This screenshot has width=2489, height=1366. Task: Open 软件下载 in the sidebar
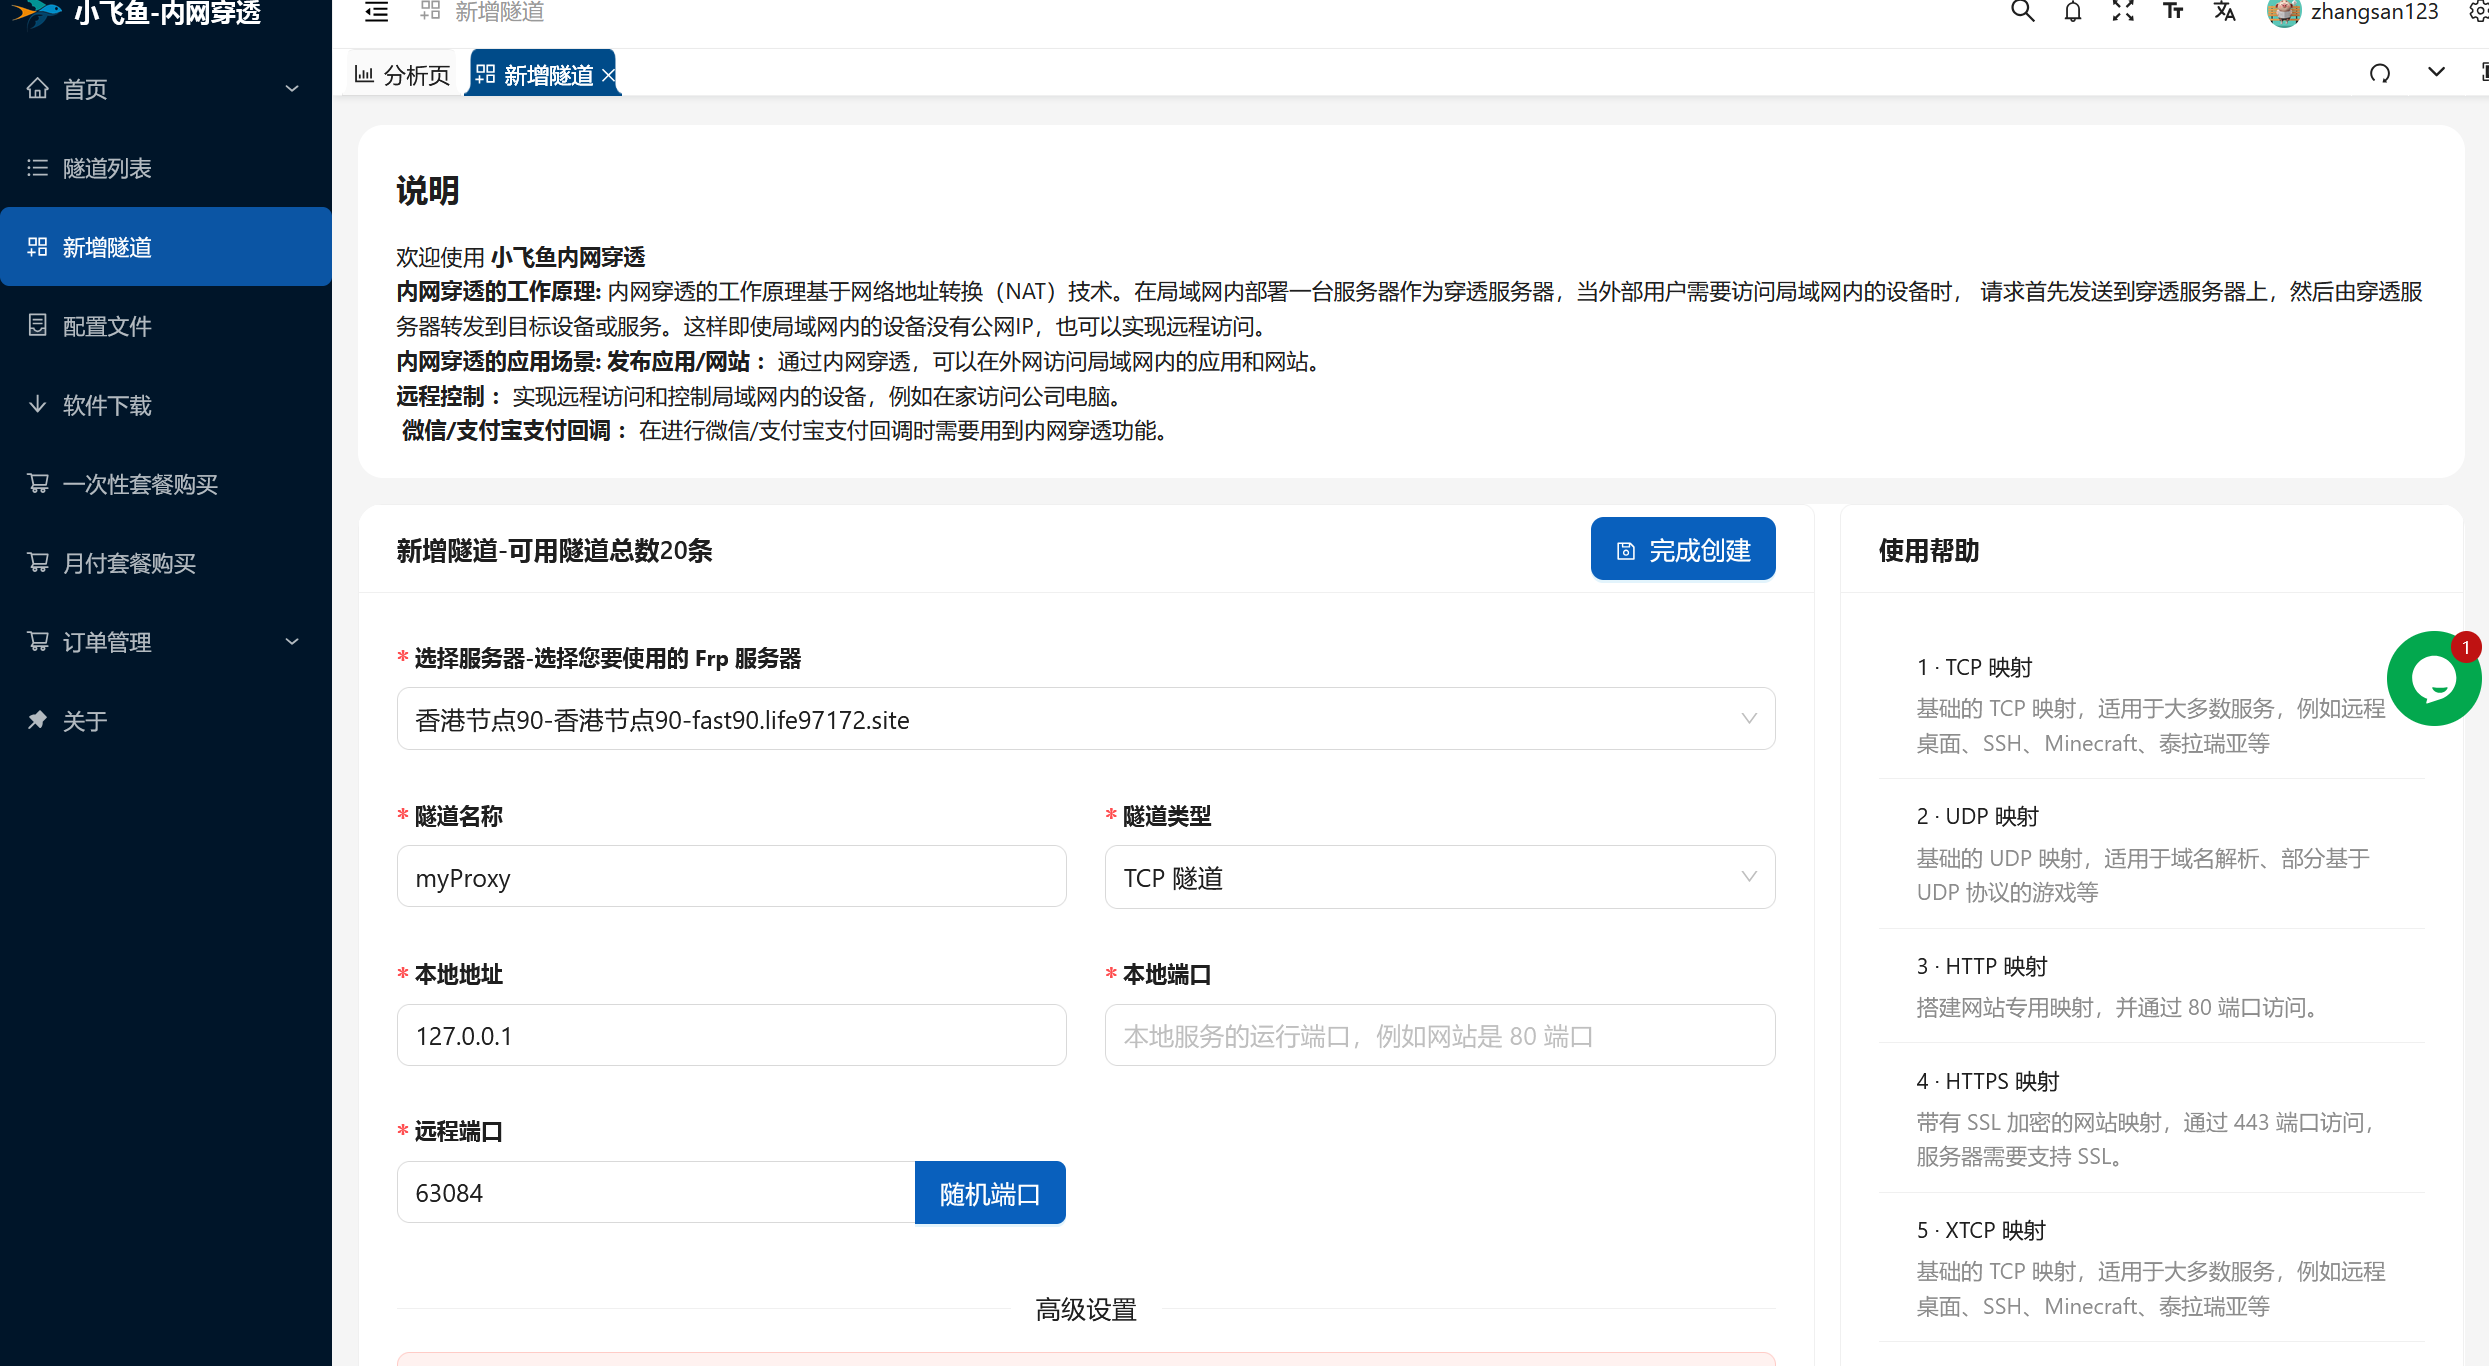coord(107,405)
